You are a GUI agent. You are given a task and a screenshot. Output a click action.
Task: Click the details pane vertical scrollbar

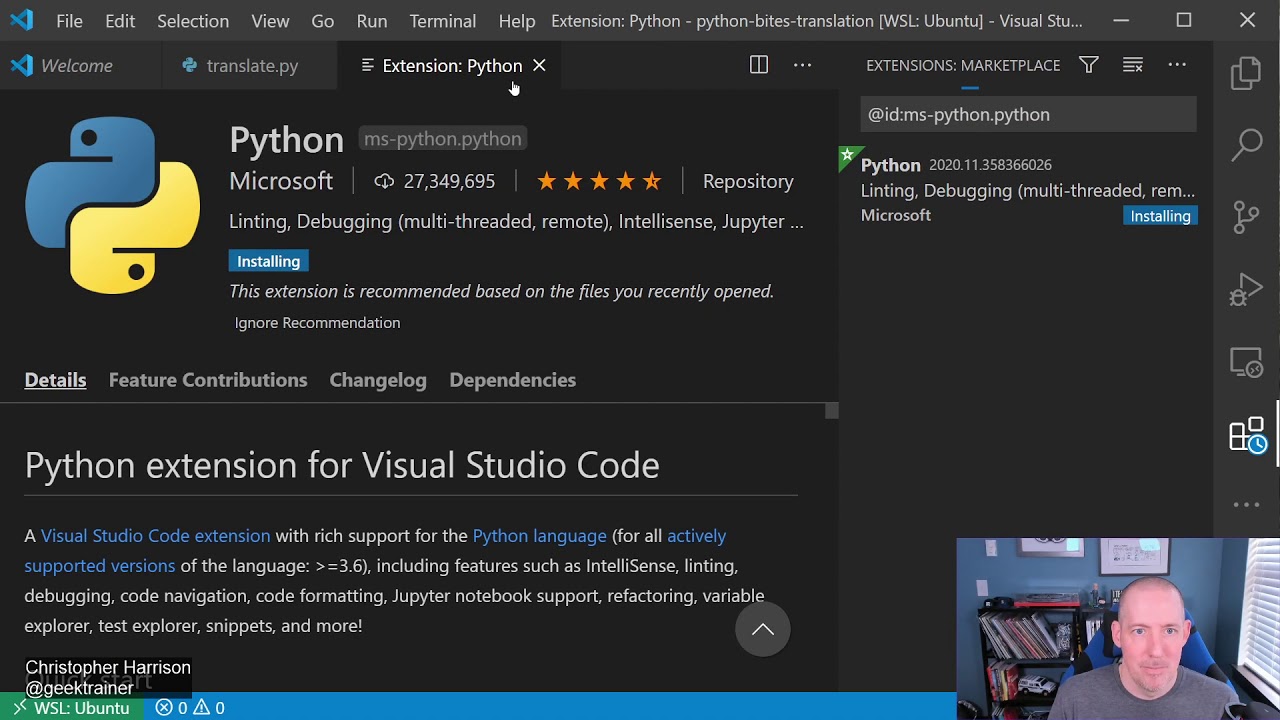point(831,411)
